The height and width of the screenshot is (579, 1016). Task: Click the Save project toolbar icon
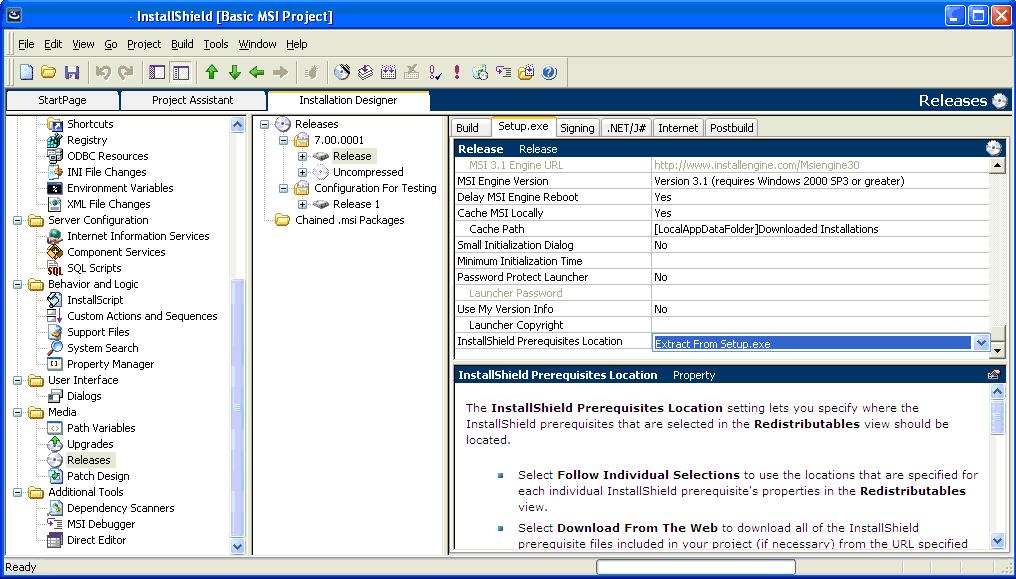tap(71, 72)
